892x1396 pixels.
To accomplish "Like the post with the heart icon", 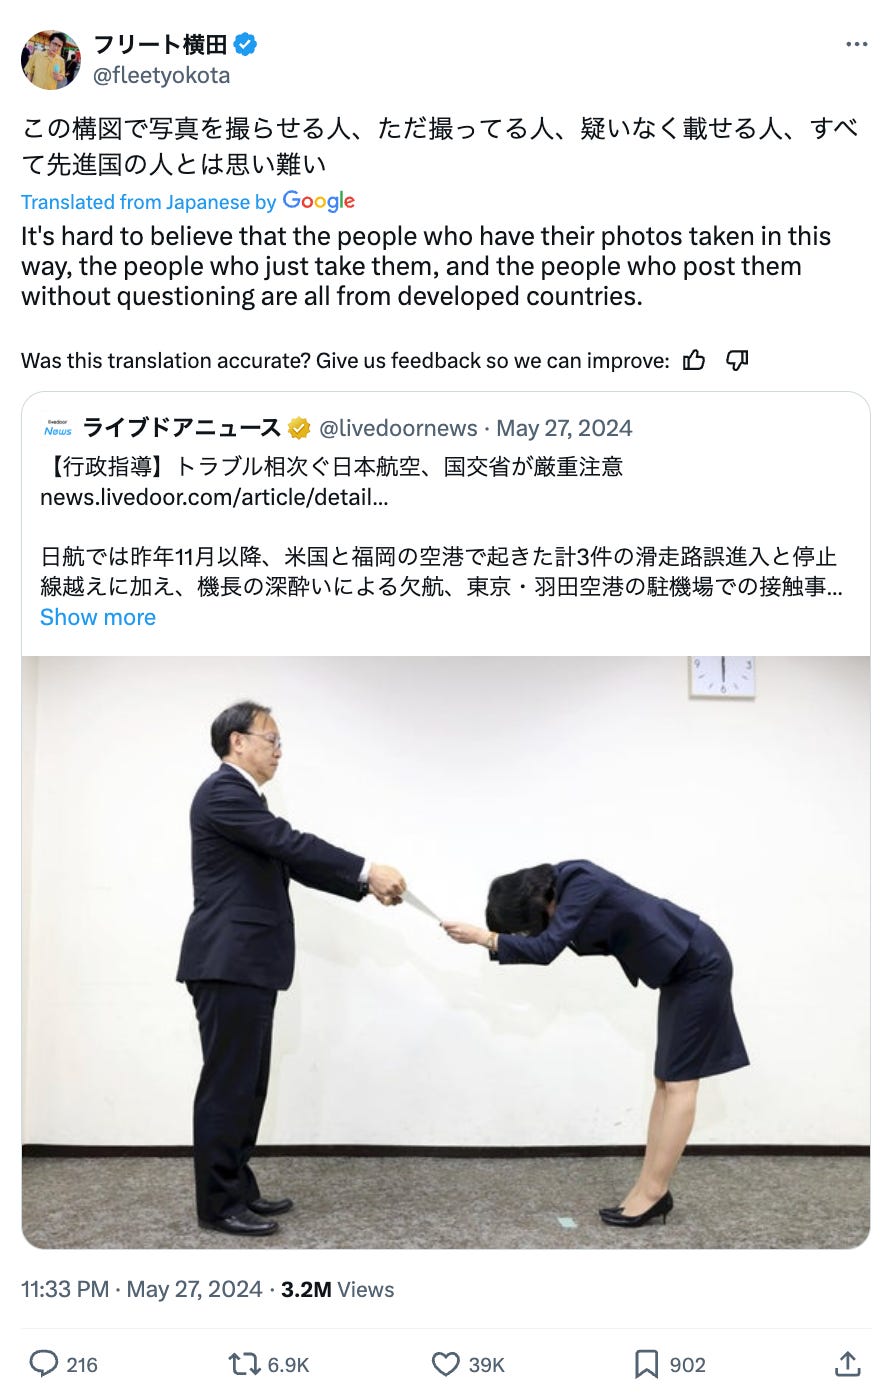I will pyautogui.click(x=445, y=1364).
